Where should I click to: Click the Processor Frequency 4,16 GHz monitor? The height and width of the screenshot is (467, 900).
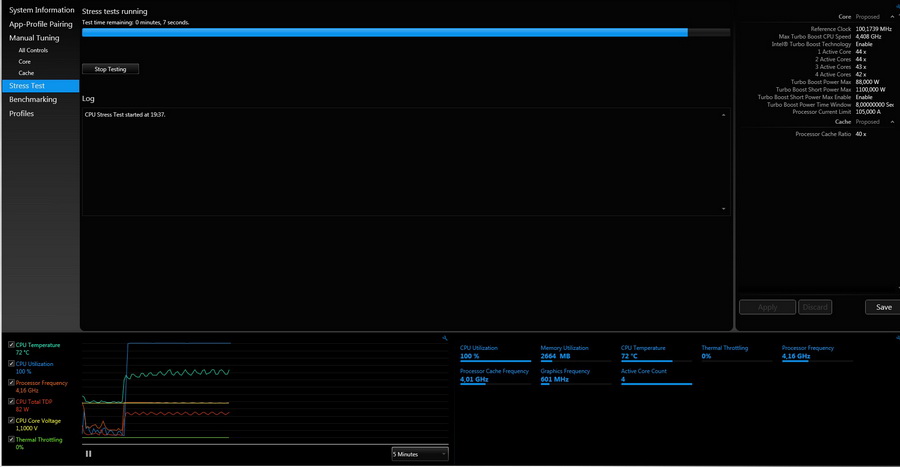tap(817, 353)
